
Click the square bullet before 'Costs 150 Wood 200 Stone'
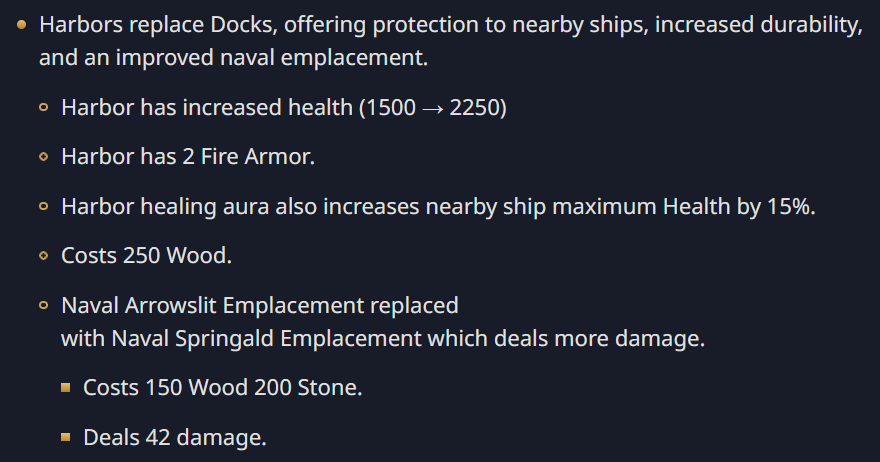click(66, 387)
